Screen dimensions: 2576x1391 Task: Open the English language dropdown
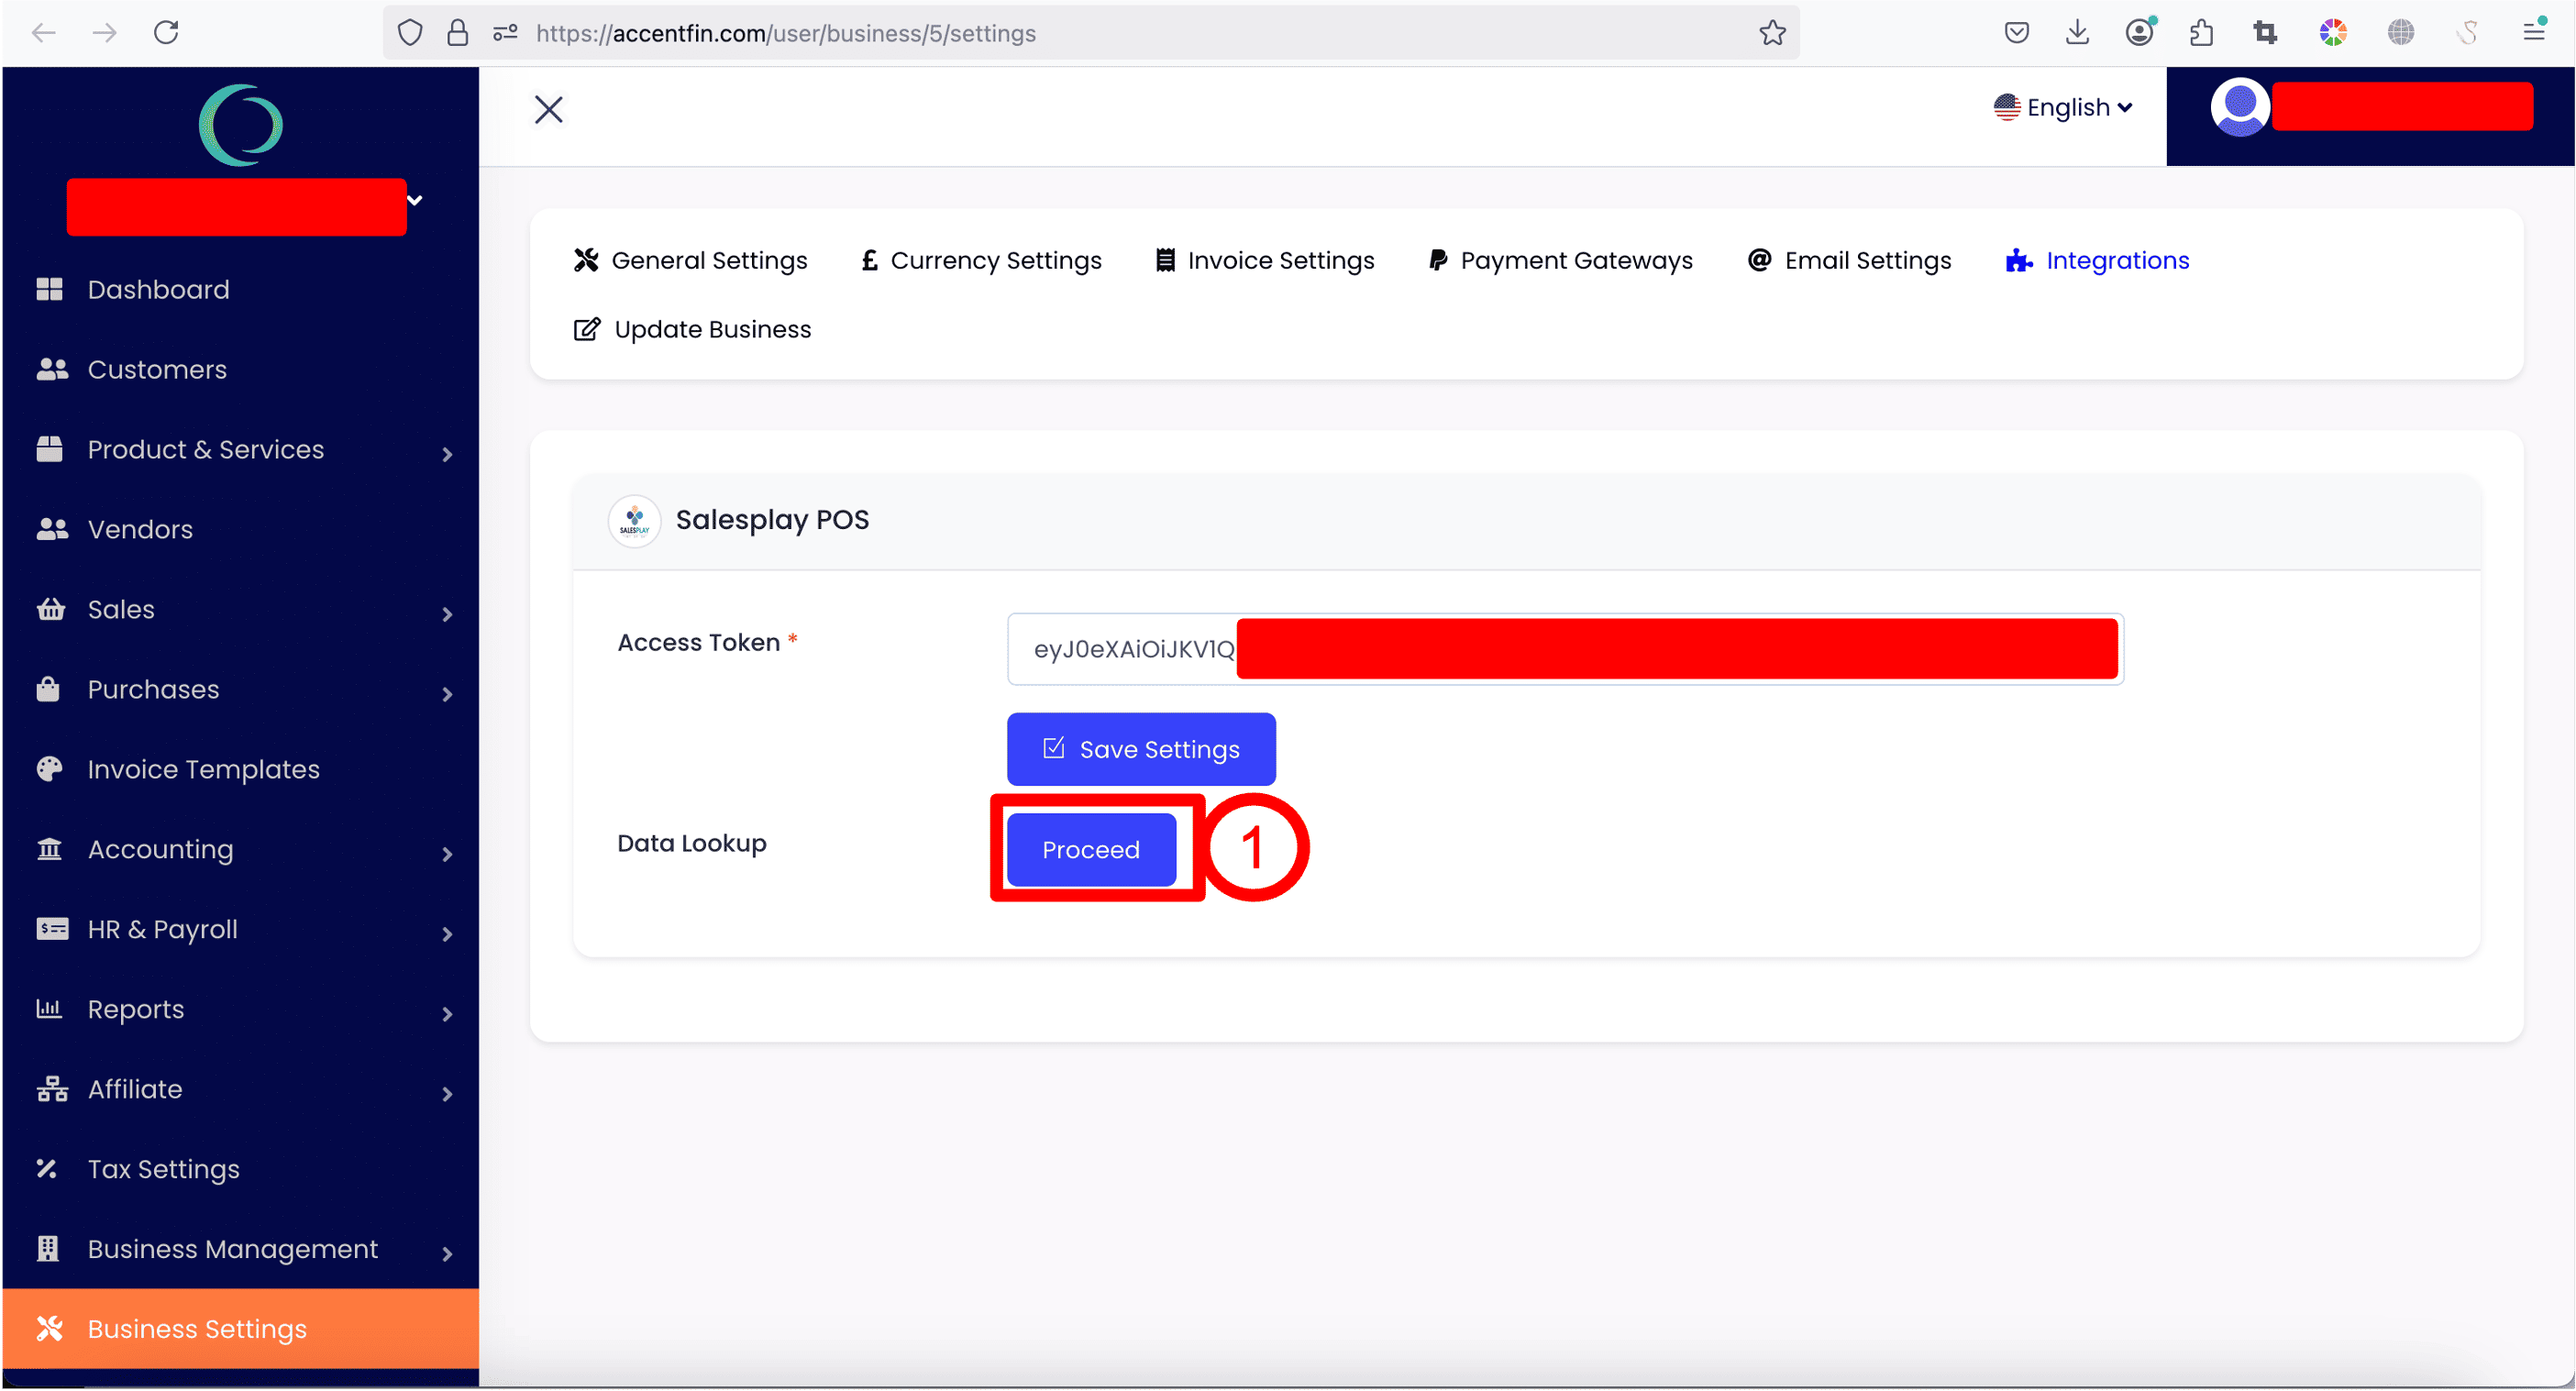point(2063,107)
